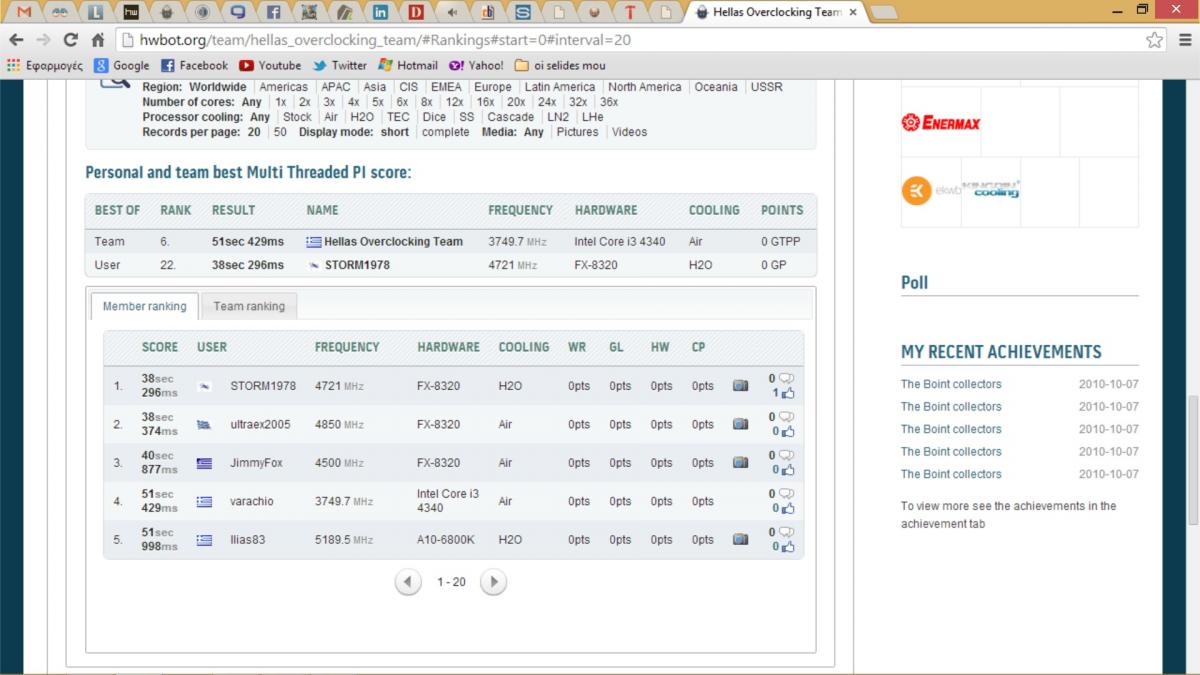Viewport: 1200px width, 675px height.
Task: Open the Google bookmark
Action: click(x=122, y=66)
